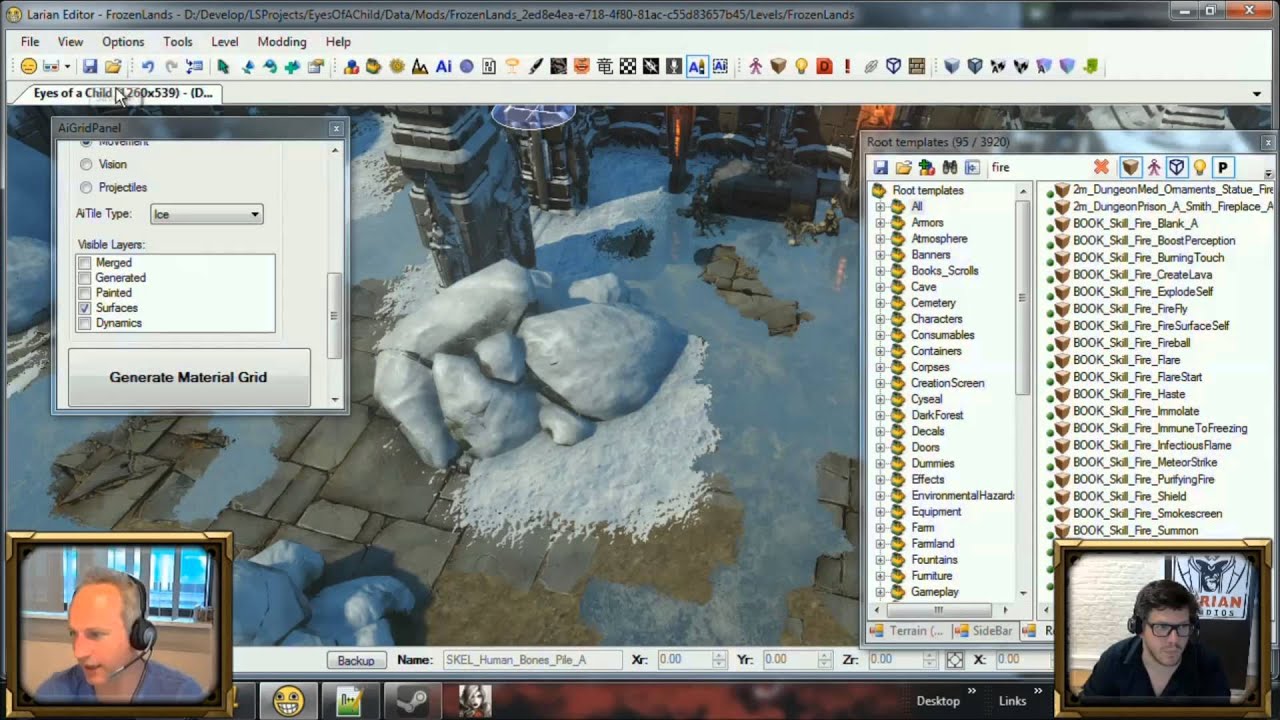Viewport: 1280px width, 720px height.
Task: Enable the Merged visible layer checkbox
Action: [x=85, y=263]
